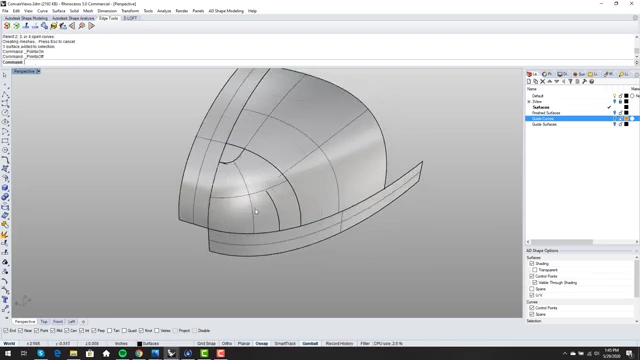Toggle lock of Guide Surfaces layer
The width and height of the screenshot is (640, 360).
(620, 124)
